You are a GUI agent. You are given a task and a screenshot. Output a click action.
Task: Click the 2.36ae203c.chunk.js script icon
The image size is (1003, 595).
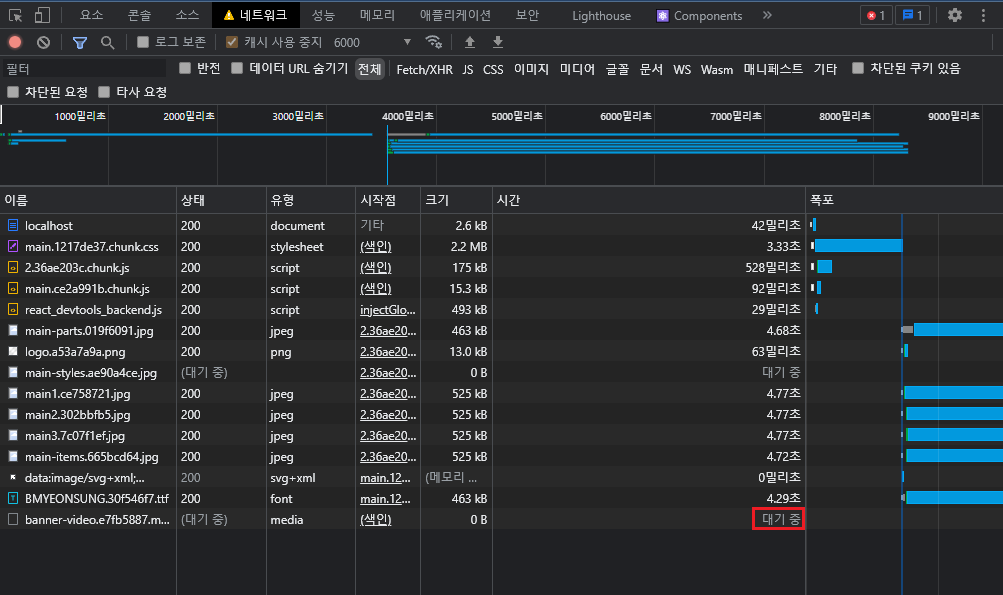click(x=13, y=267)
